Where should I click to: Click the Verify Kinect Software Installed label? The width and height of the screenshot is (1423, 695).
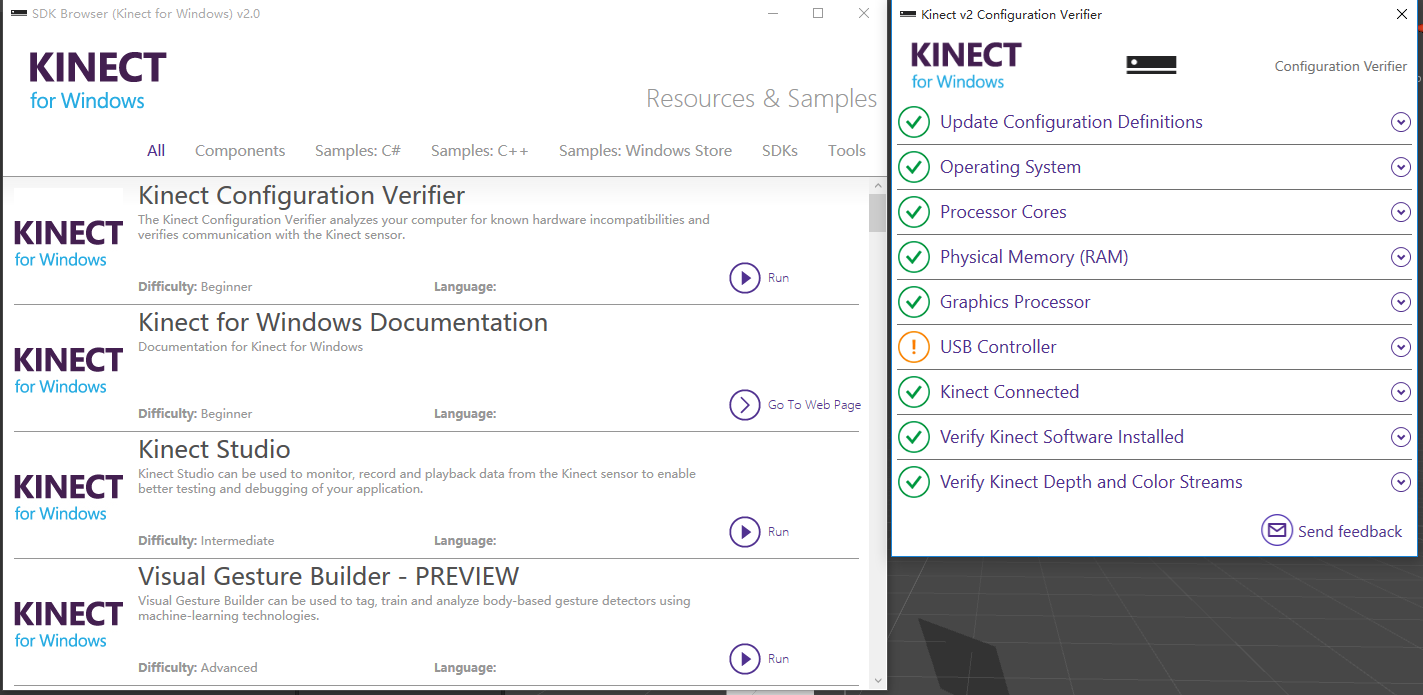pos(1061,437)
